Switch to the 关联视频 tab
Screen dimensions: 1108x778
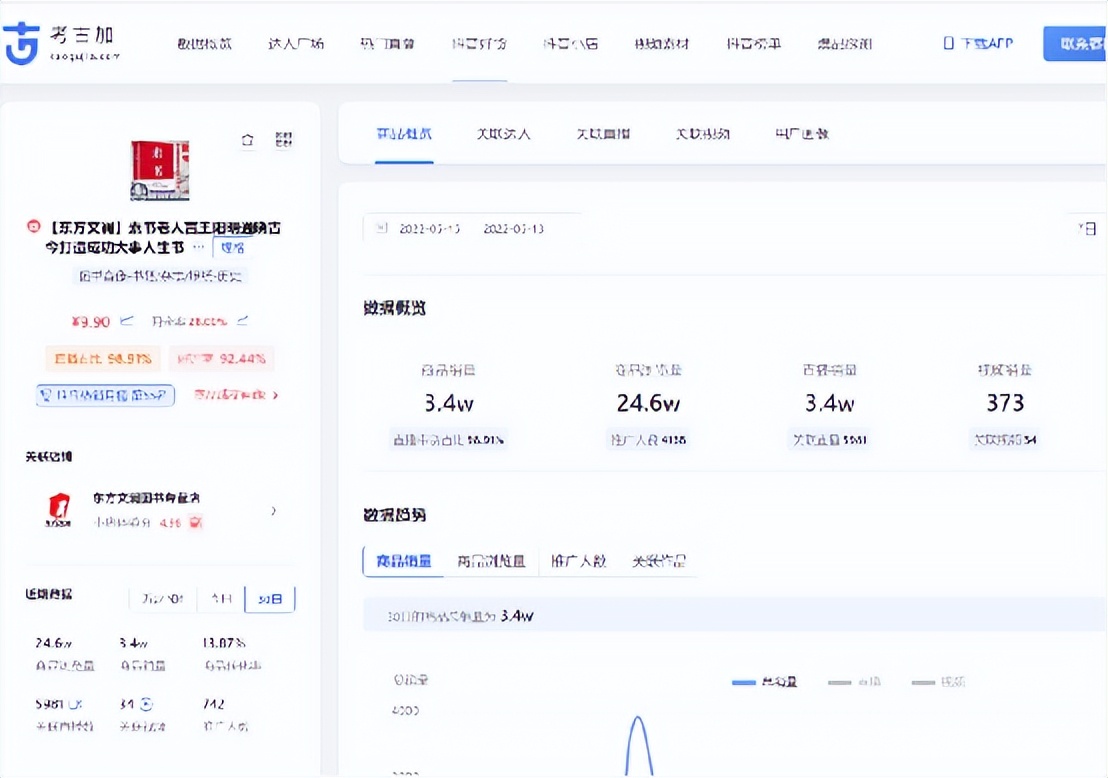tap(702, 134)
